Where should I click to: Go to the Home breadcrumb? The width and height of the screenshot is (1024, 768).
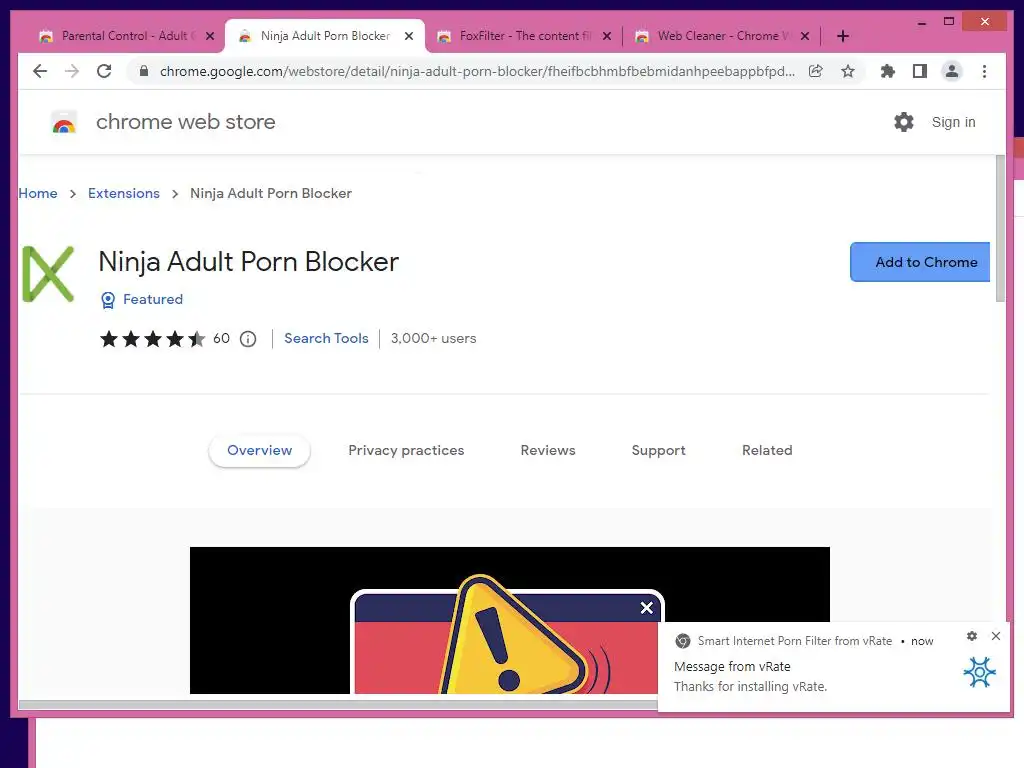coord(38,193)
